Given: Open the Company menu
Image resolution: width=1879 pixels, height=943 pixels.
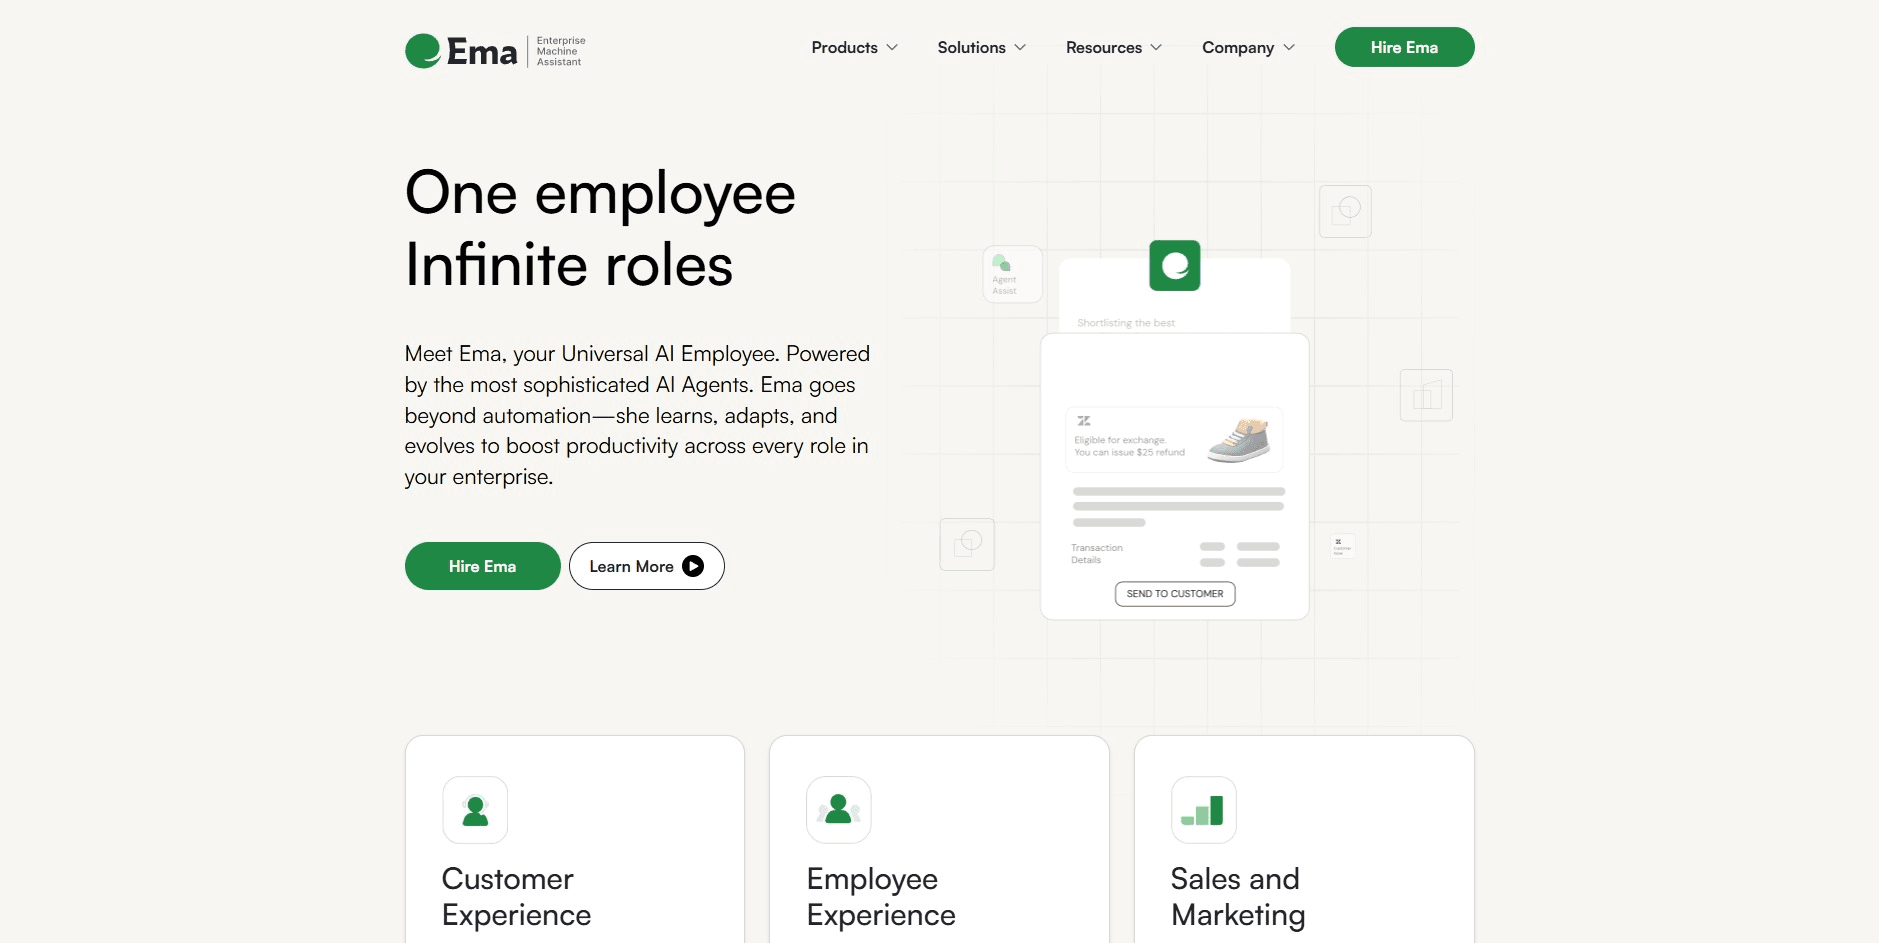Looking at the screenshot, I should coord(1248,47).
